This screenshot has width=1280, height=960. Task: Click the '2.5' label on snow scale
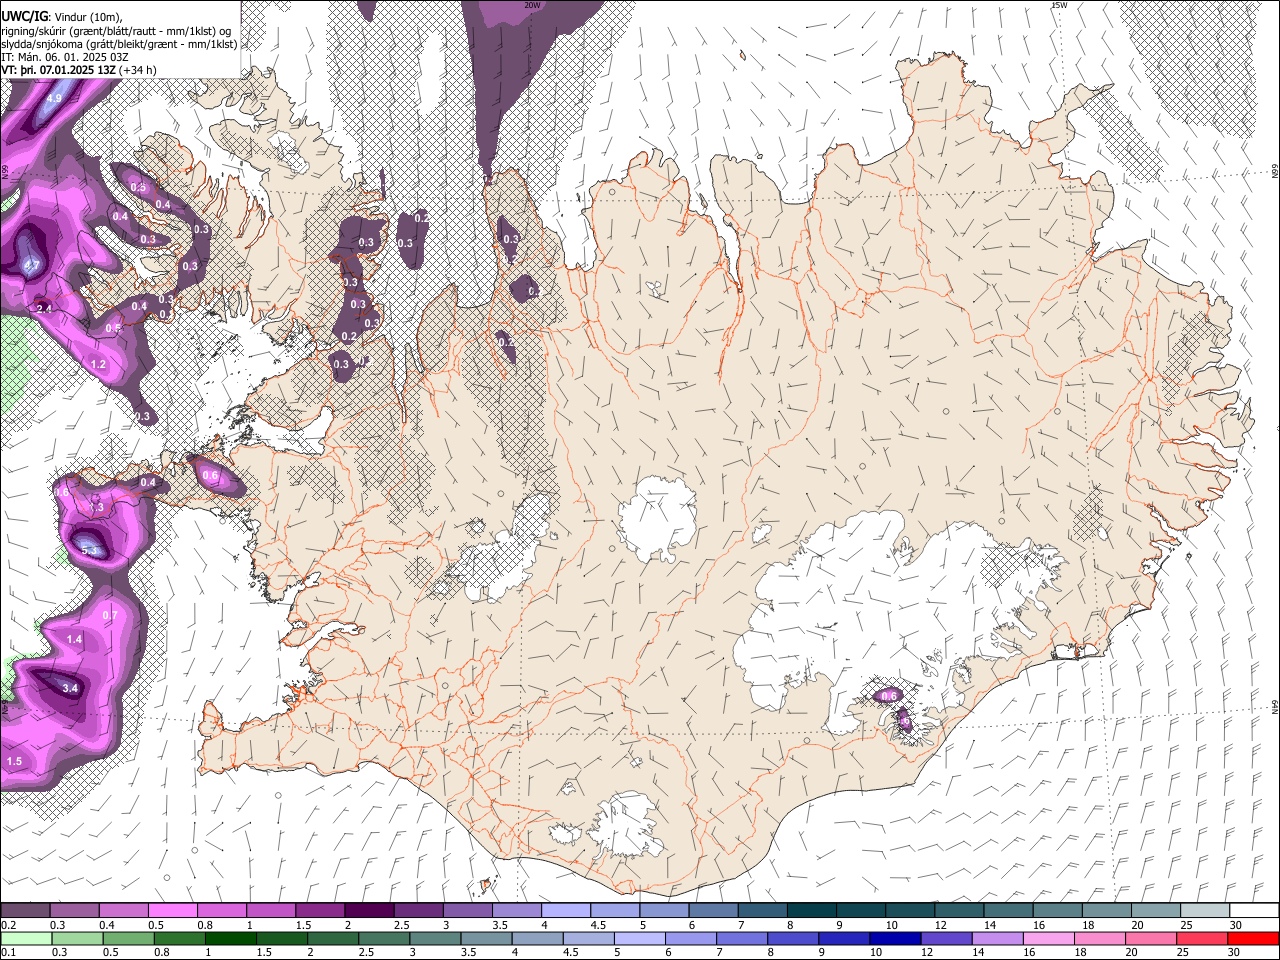pyautogui.click(x=400, y=925)
